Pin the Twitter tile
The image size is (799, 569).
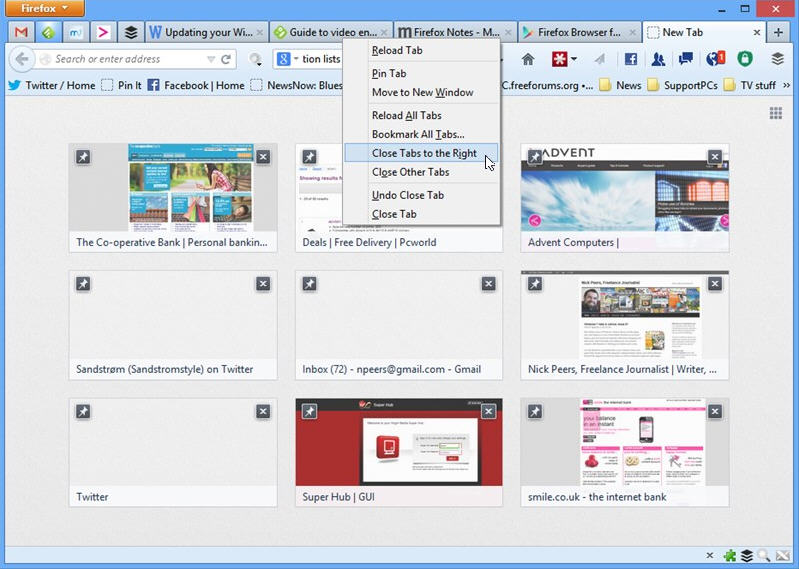pyautogui.click(x=83, y=411)
